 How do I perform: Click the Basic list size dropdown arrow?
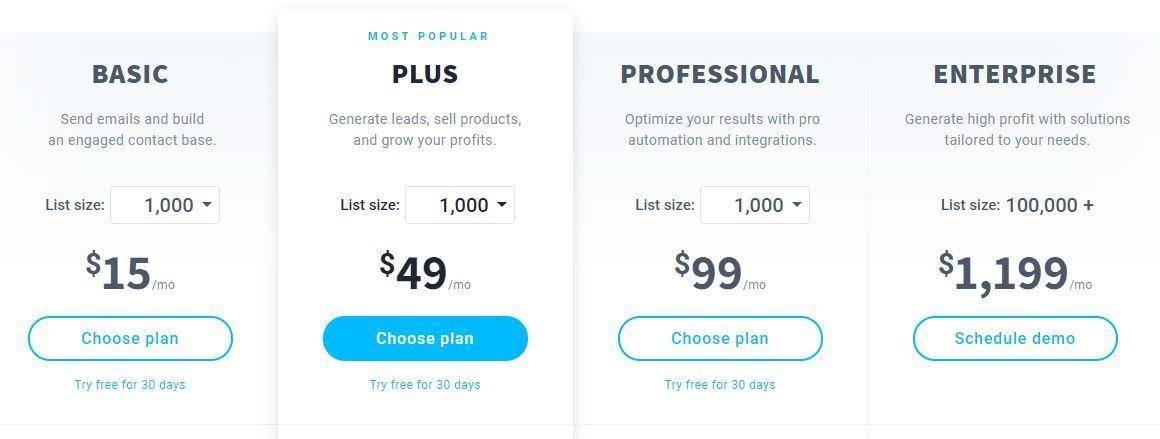(x=206, y=204)
